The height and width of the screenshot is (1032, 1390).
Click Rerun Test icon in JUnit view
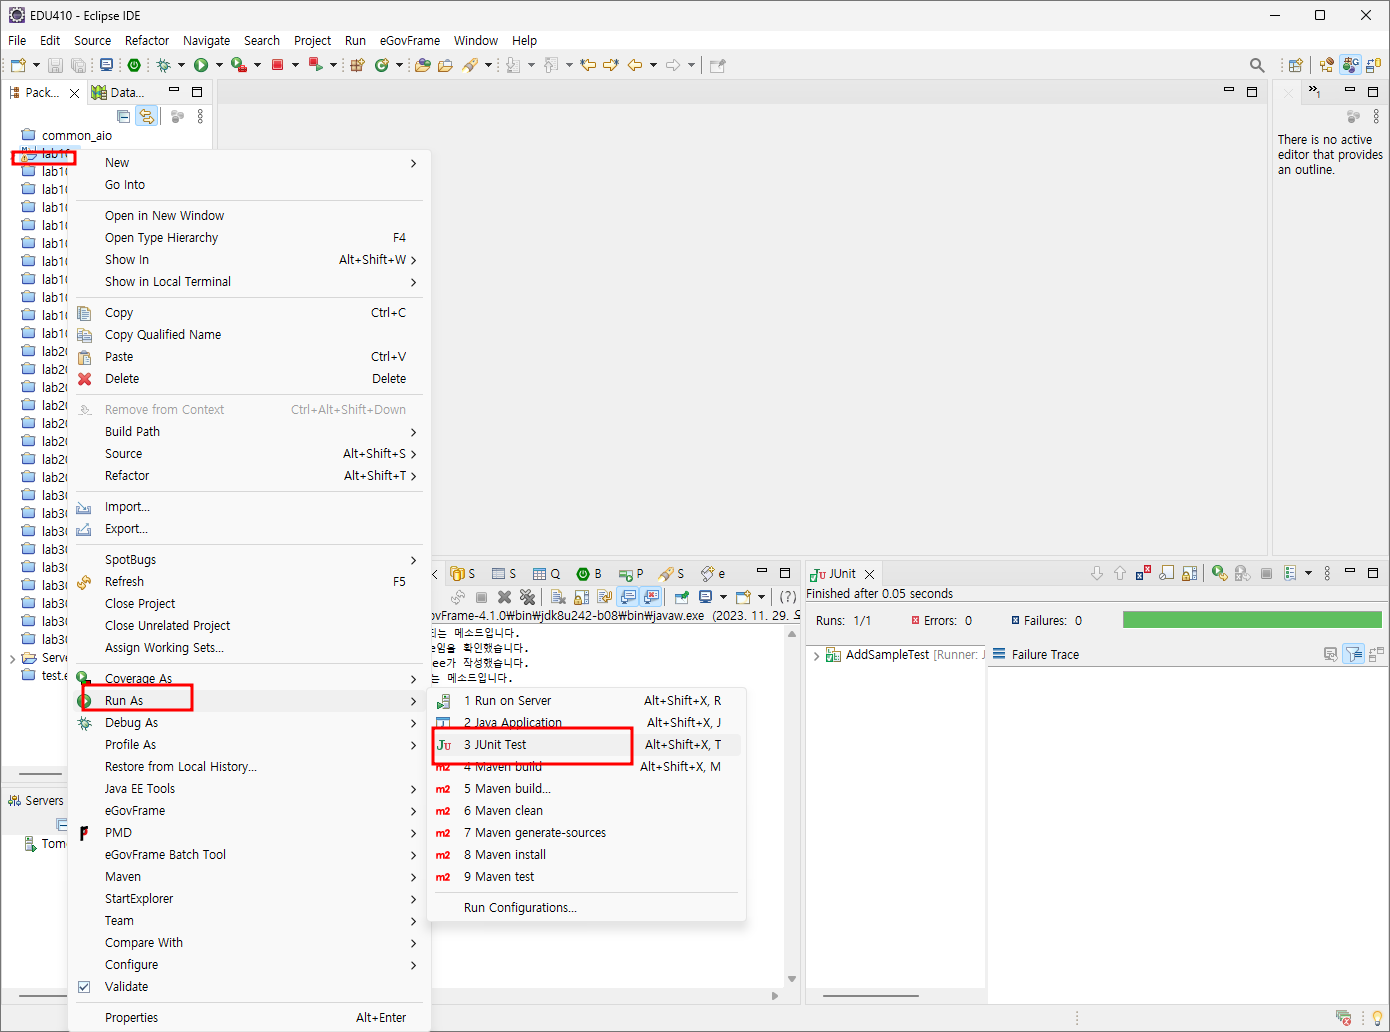coord(1219,573)
